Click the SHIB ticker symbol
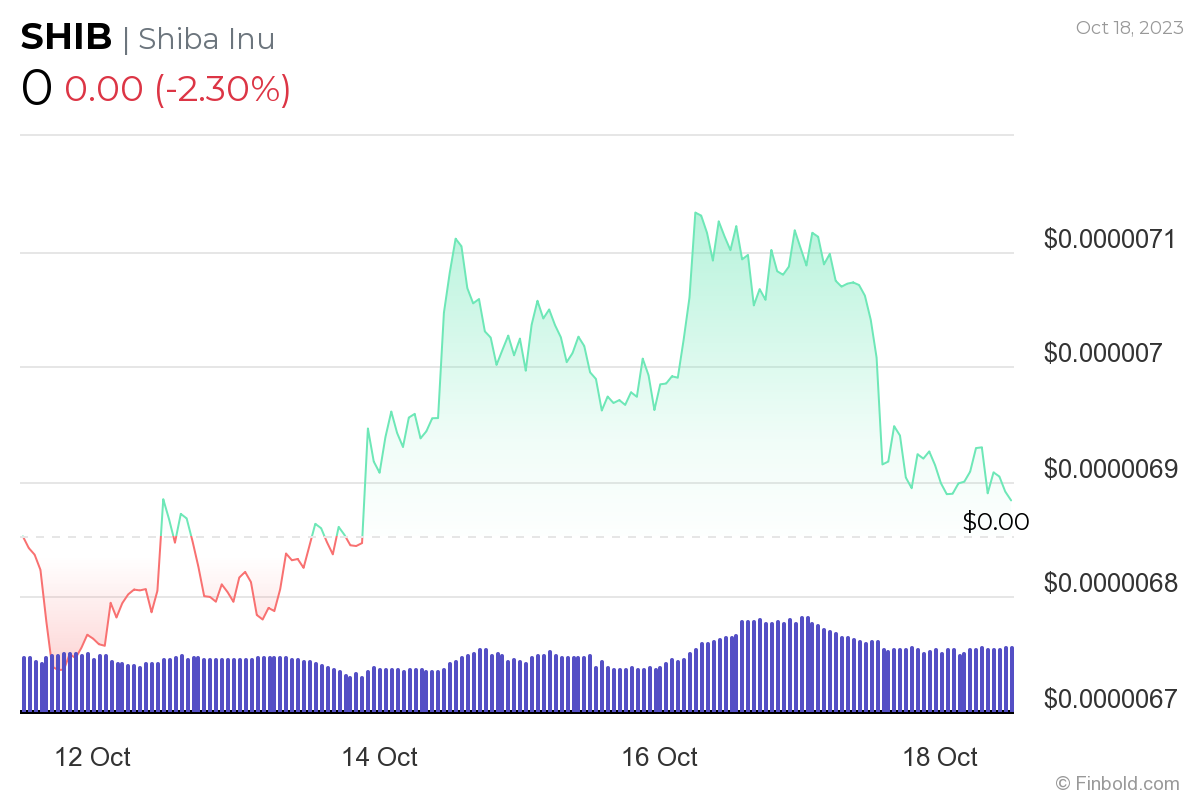Screen dimensions: 1200x800 point(66,38)
